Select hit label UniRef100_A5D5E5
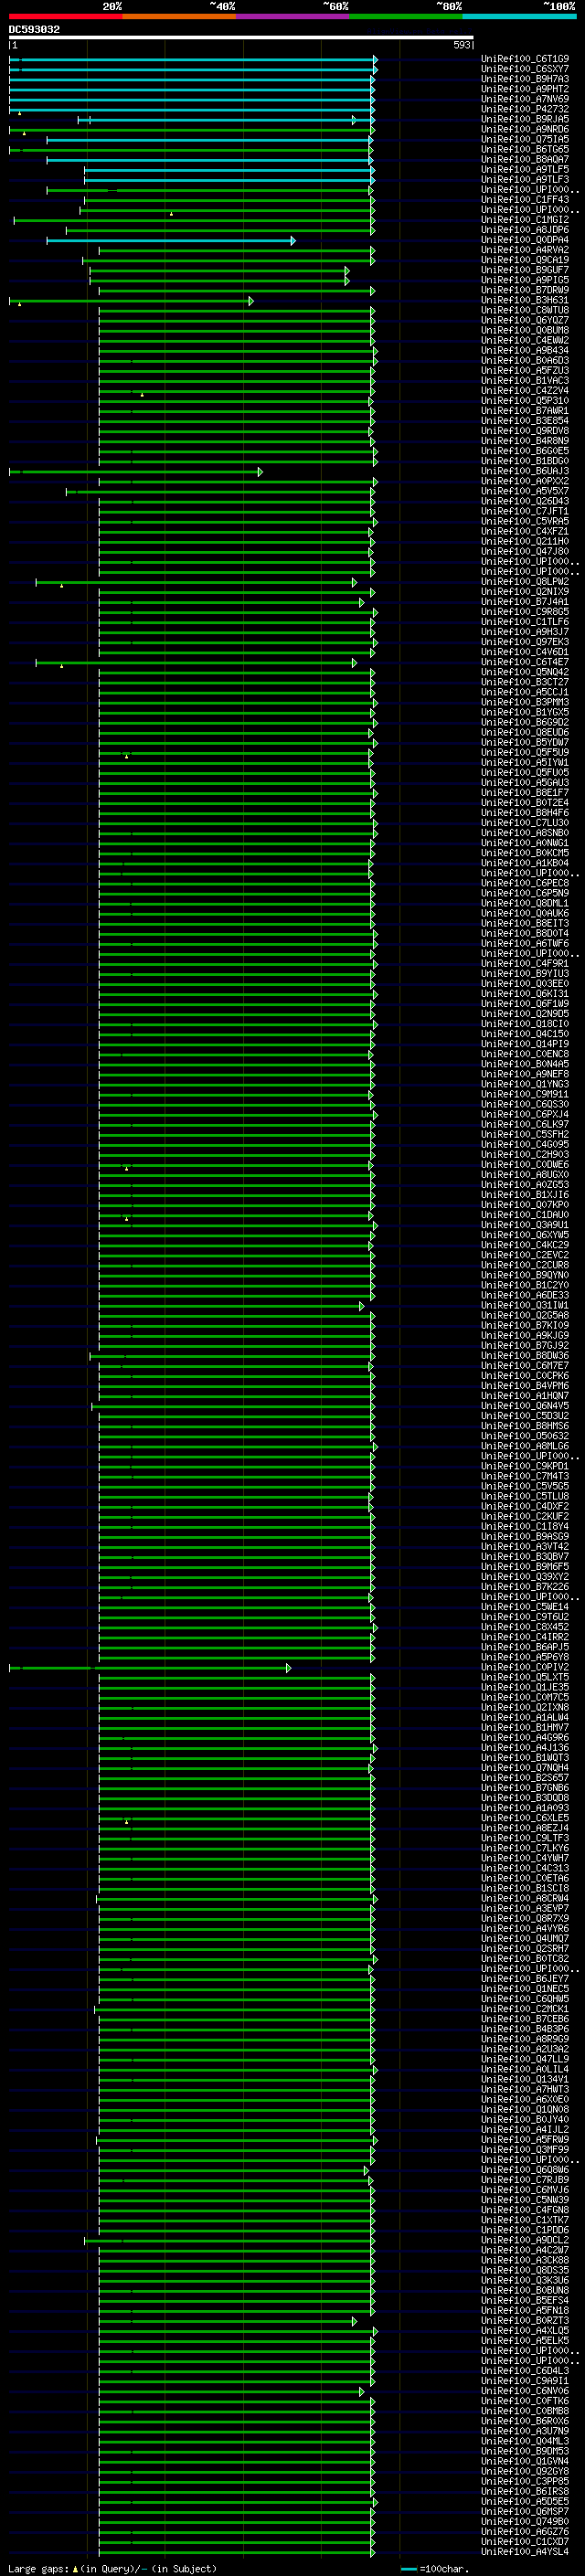 pos(524,2501)
